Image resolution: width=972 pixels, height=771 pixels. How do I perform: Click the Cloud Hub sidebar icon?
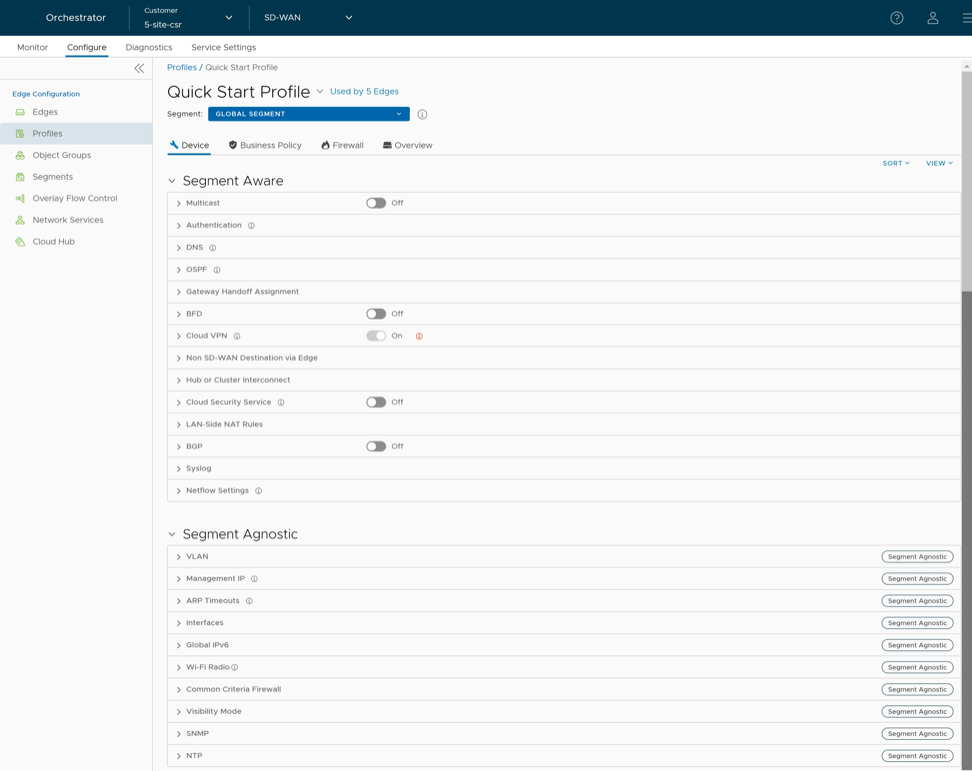(20, 241)
